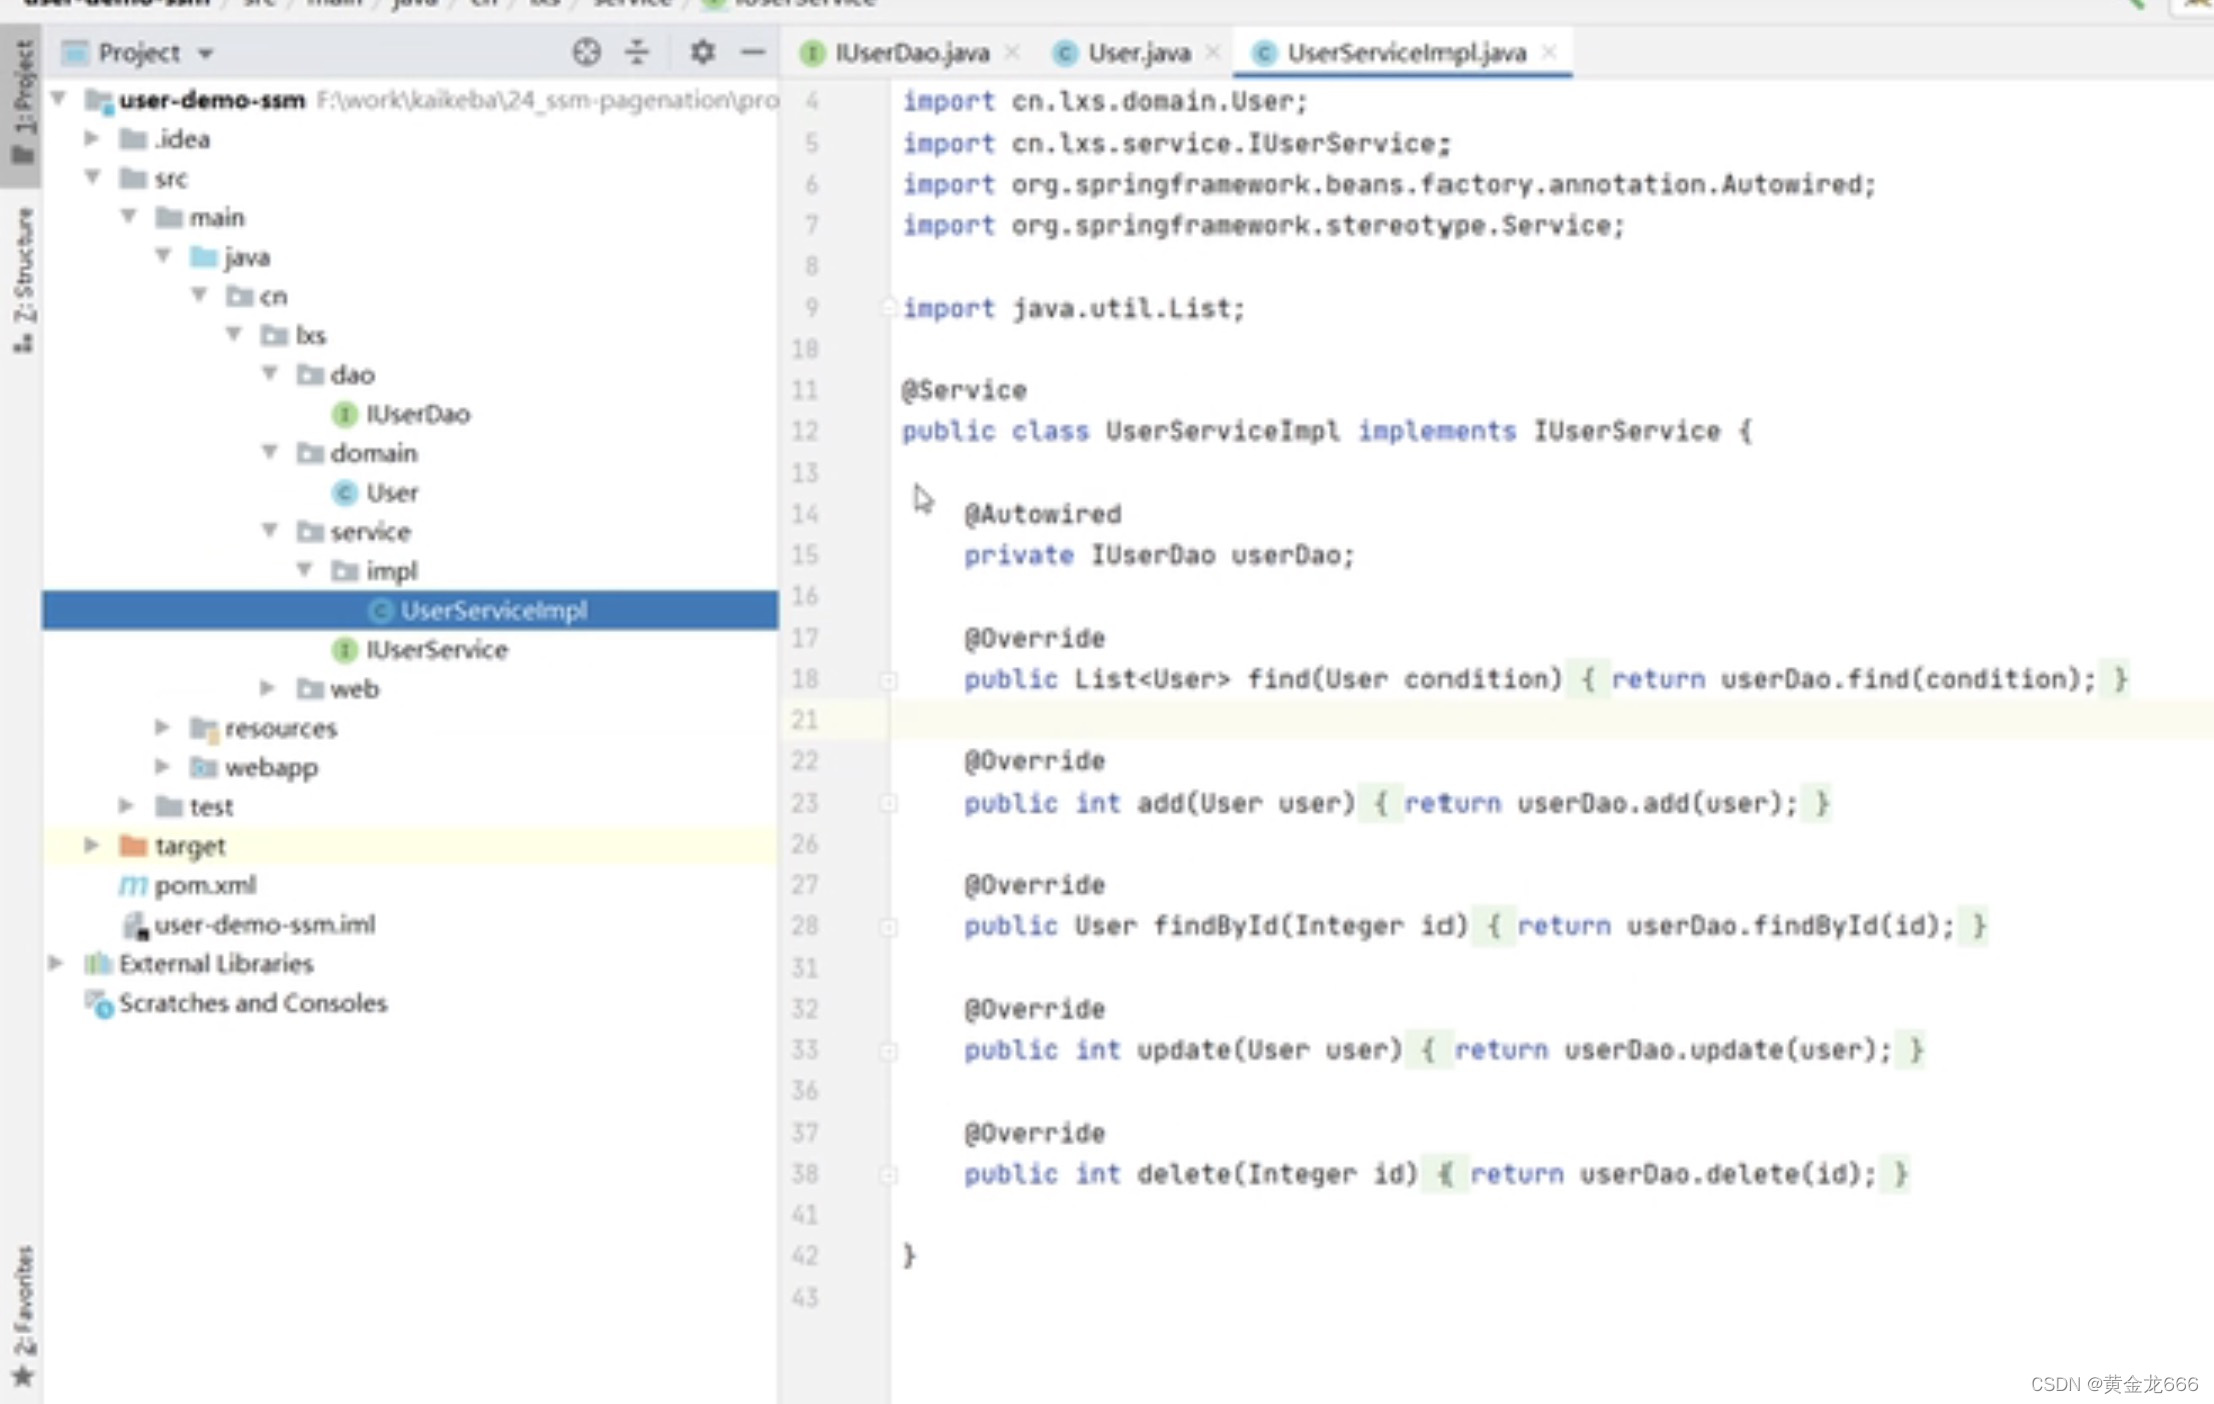Open the Project view dropdown arrow

click(205, 53)
